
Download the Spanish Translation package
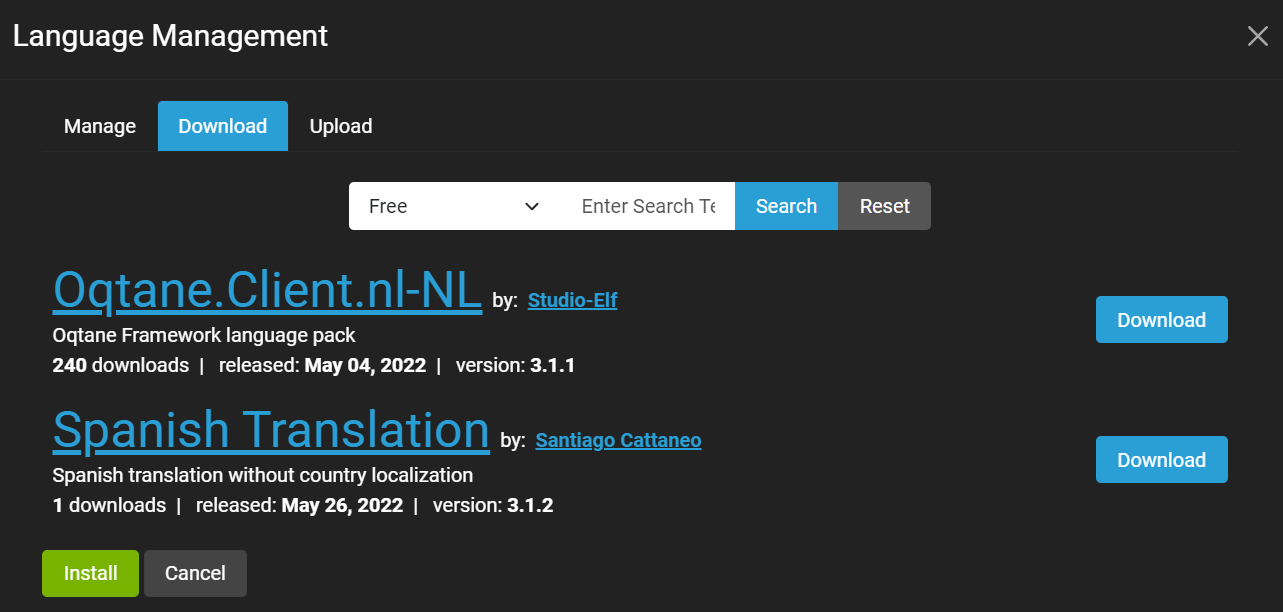[1161, 460]
